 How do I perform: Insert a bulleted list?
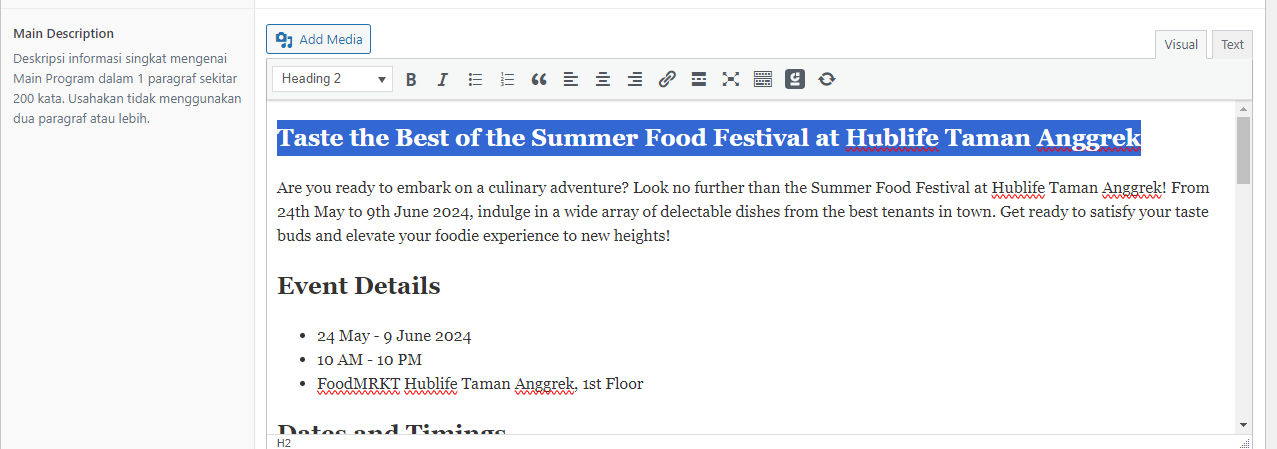coord(475,79)
